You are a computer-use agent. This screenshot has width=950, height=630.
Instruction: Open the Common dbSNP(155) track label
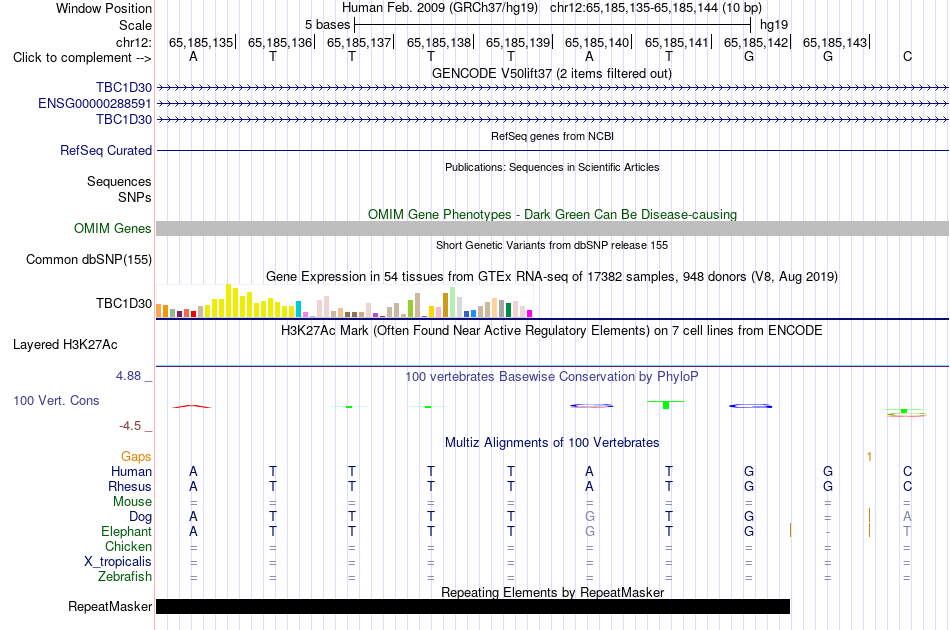88,259
